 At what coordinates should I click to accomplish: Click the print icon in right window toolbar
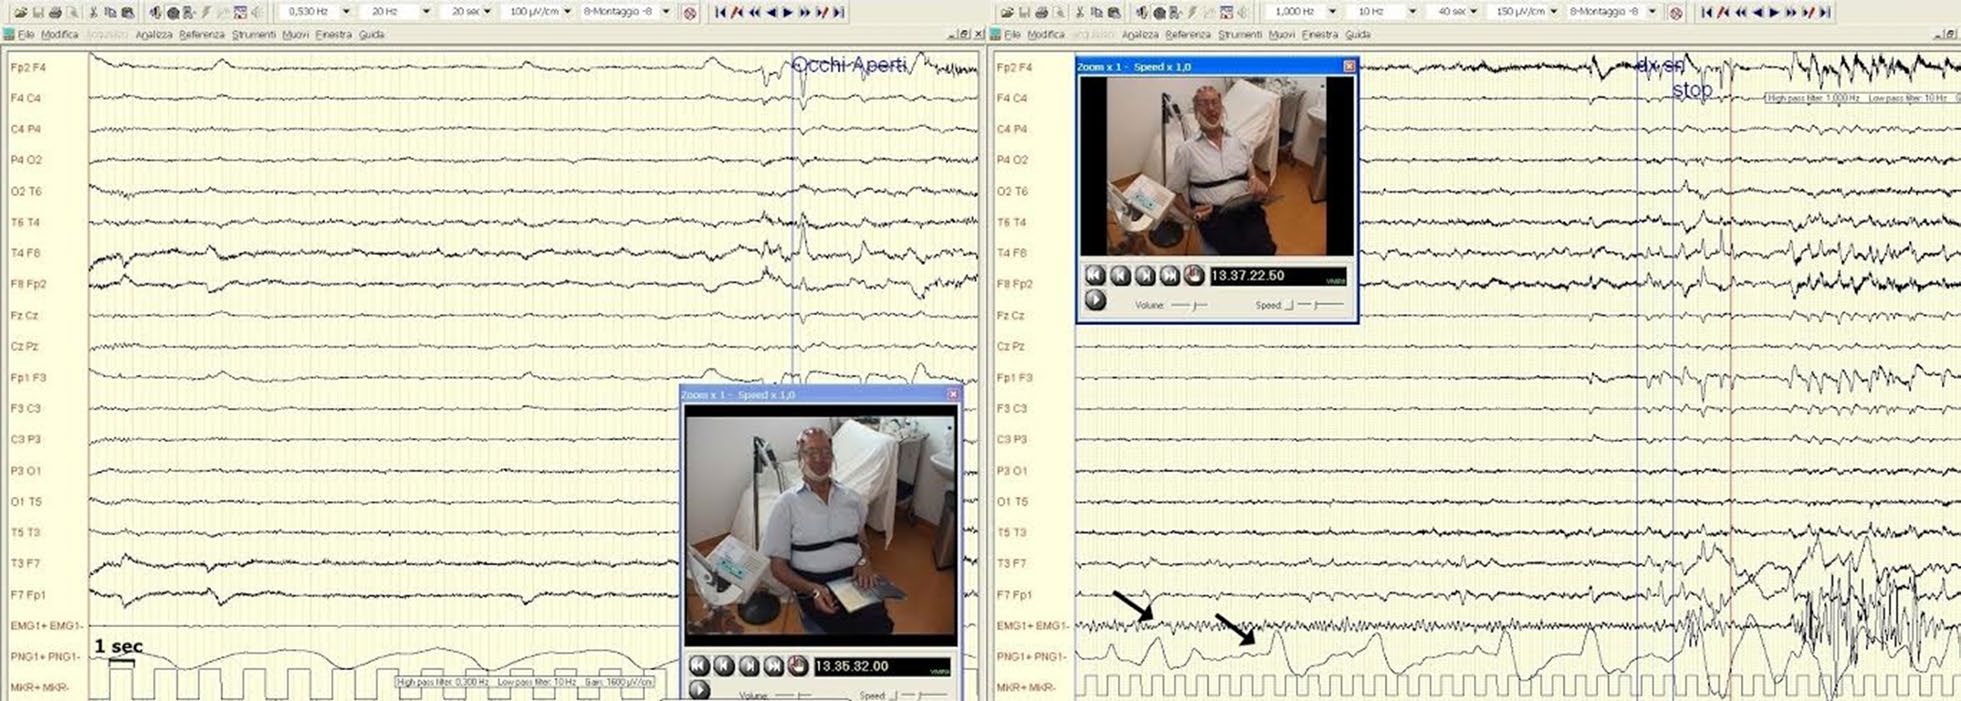pyautogui.click(x=1041, y=12)
